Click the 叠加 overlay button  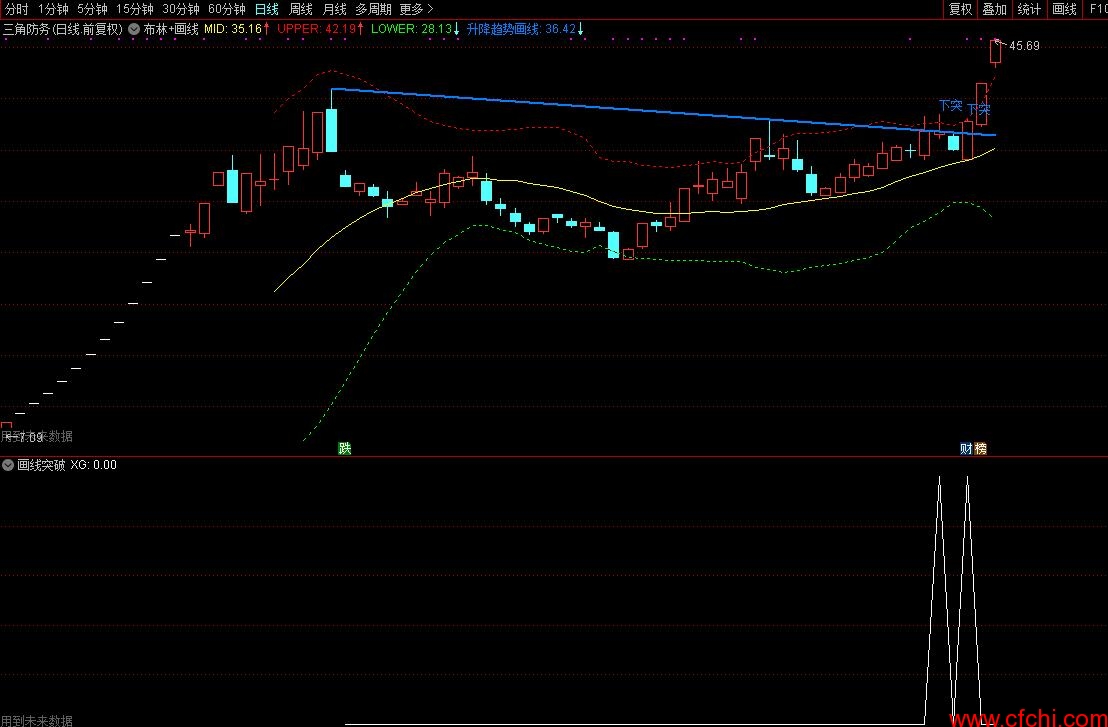click(994, 9)
